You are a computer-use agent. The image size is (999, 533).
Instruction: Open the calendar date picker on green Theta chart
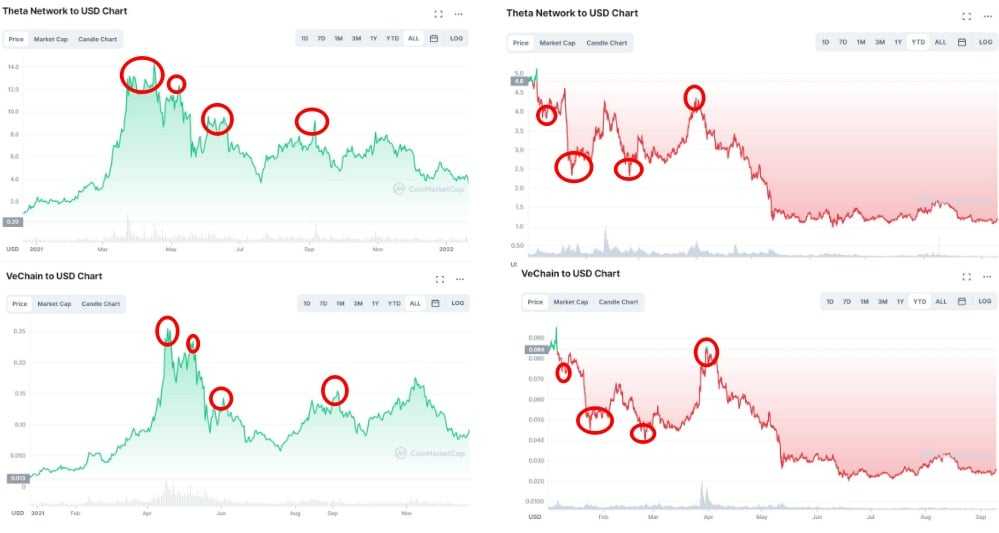point(434,38)
